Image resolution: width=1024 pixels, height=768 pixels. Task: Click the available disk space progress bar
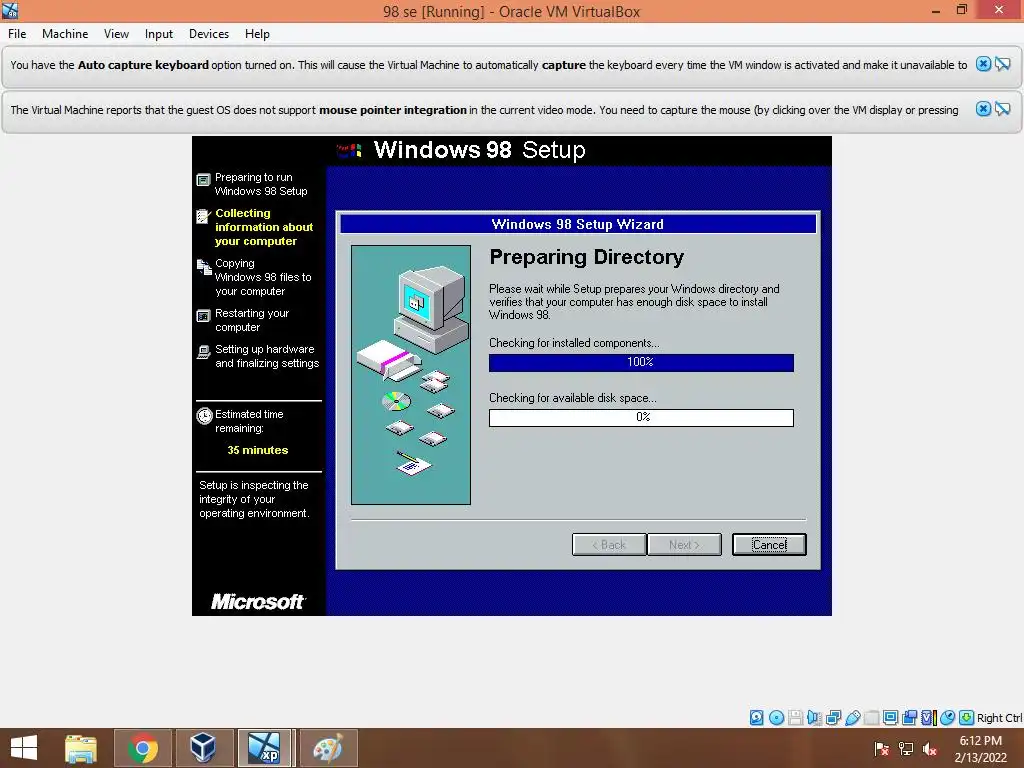pyautogui.click(x=641, y=417)
